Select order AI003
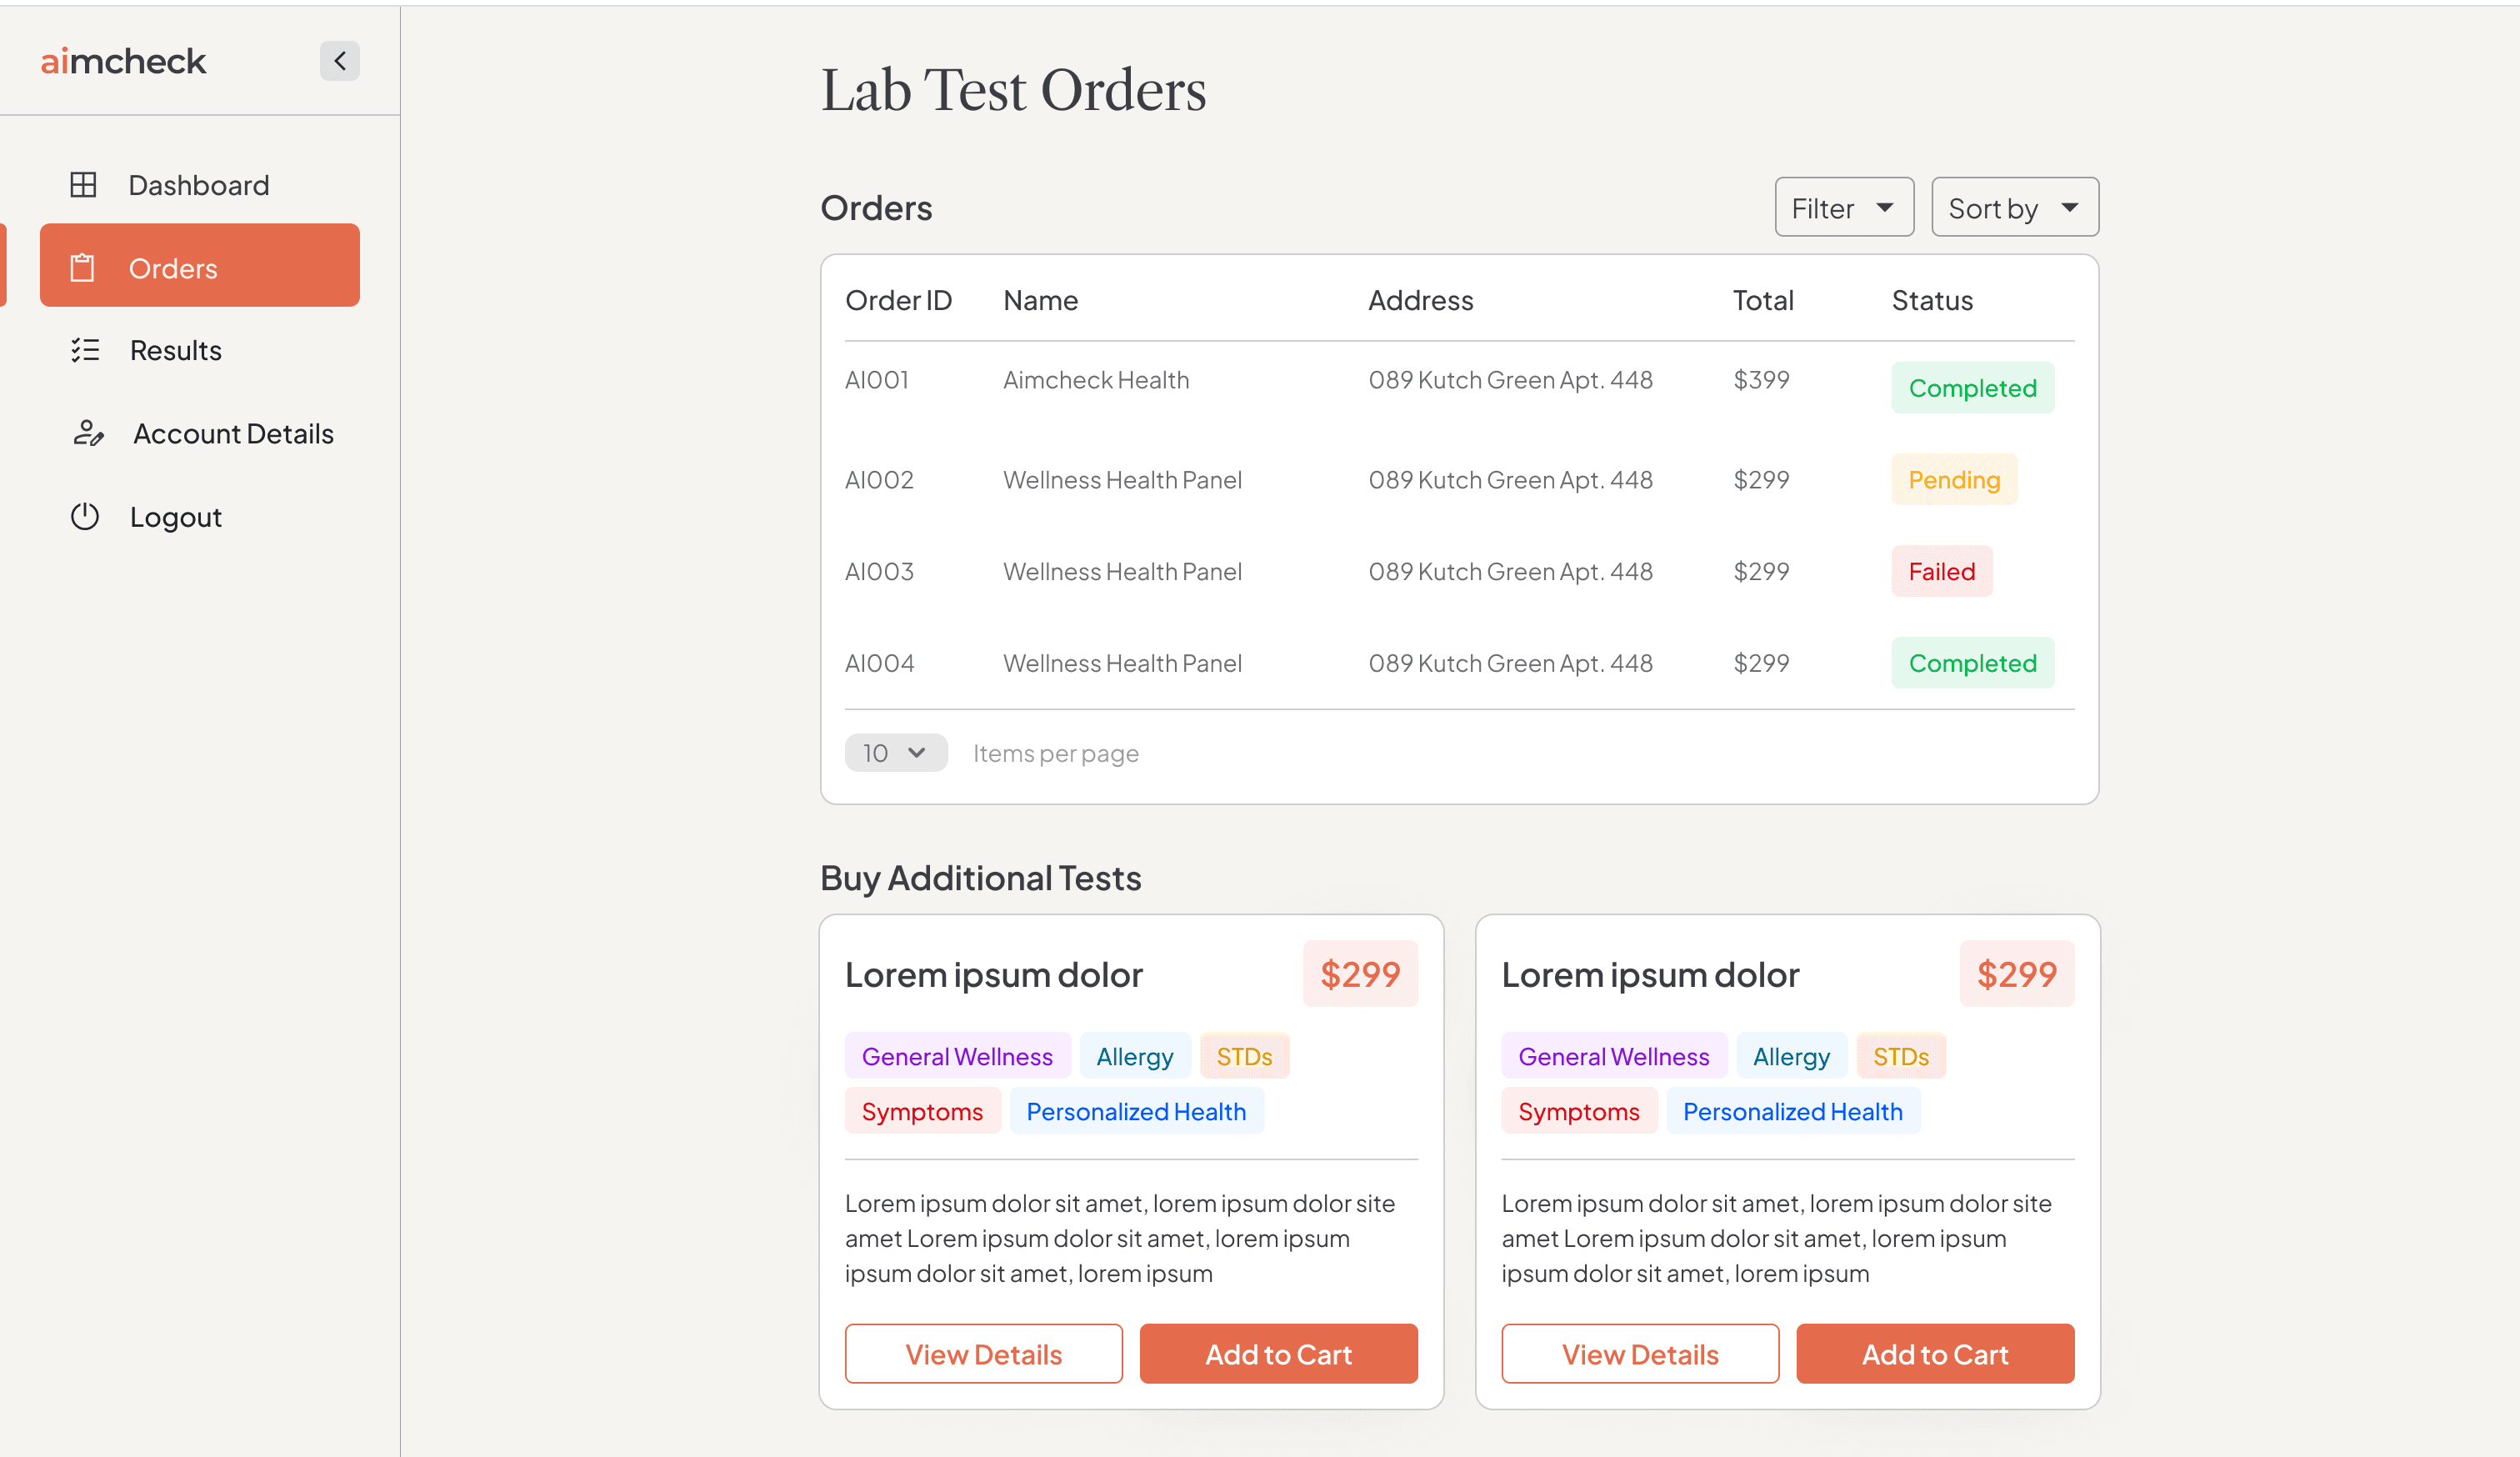 click(x=879, y=571)
